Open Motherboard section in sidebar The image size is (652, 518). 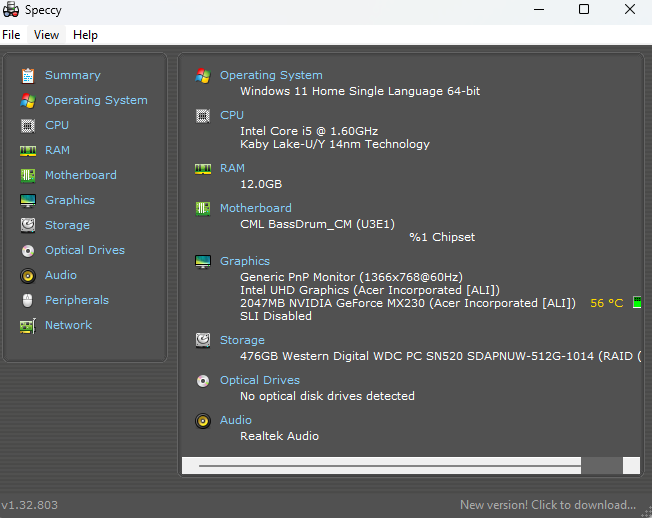click(81, 175)
